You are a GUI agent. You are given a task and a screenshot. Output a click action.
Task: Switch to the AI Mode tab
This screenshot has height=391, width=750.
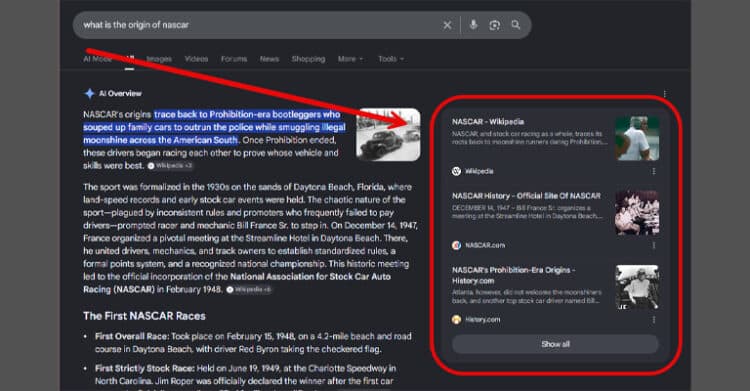[x=98, y=59]
